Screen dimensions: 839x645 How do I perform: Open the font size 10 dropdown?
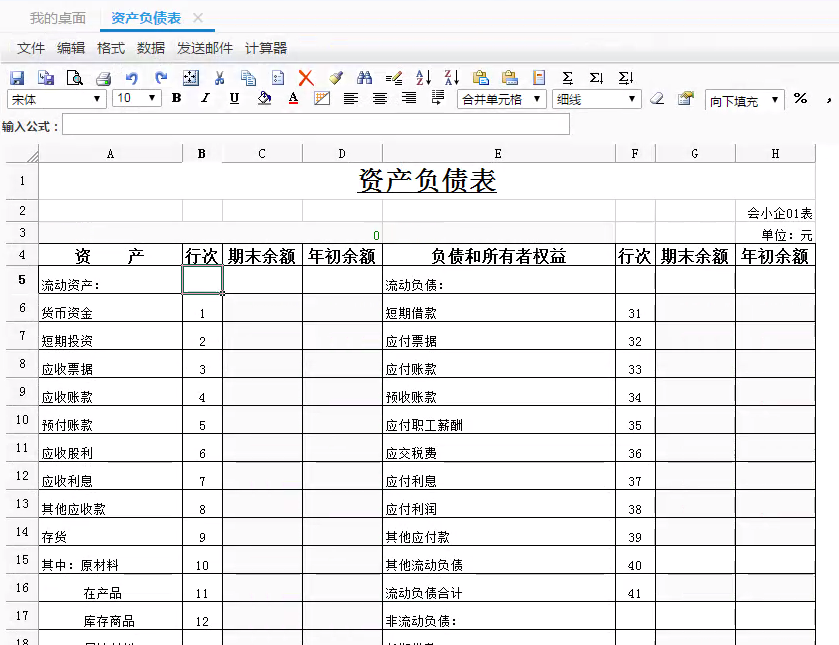(x=137, y=98)
